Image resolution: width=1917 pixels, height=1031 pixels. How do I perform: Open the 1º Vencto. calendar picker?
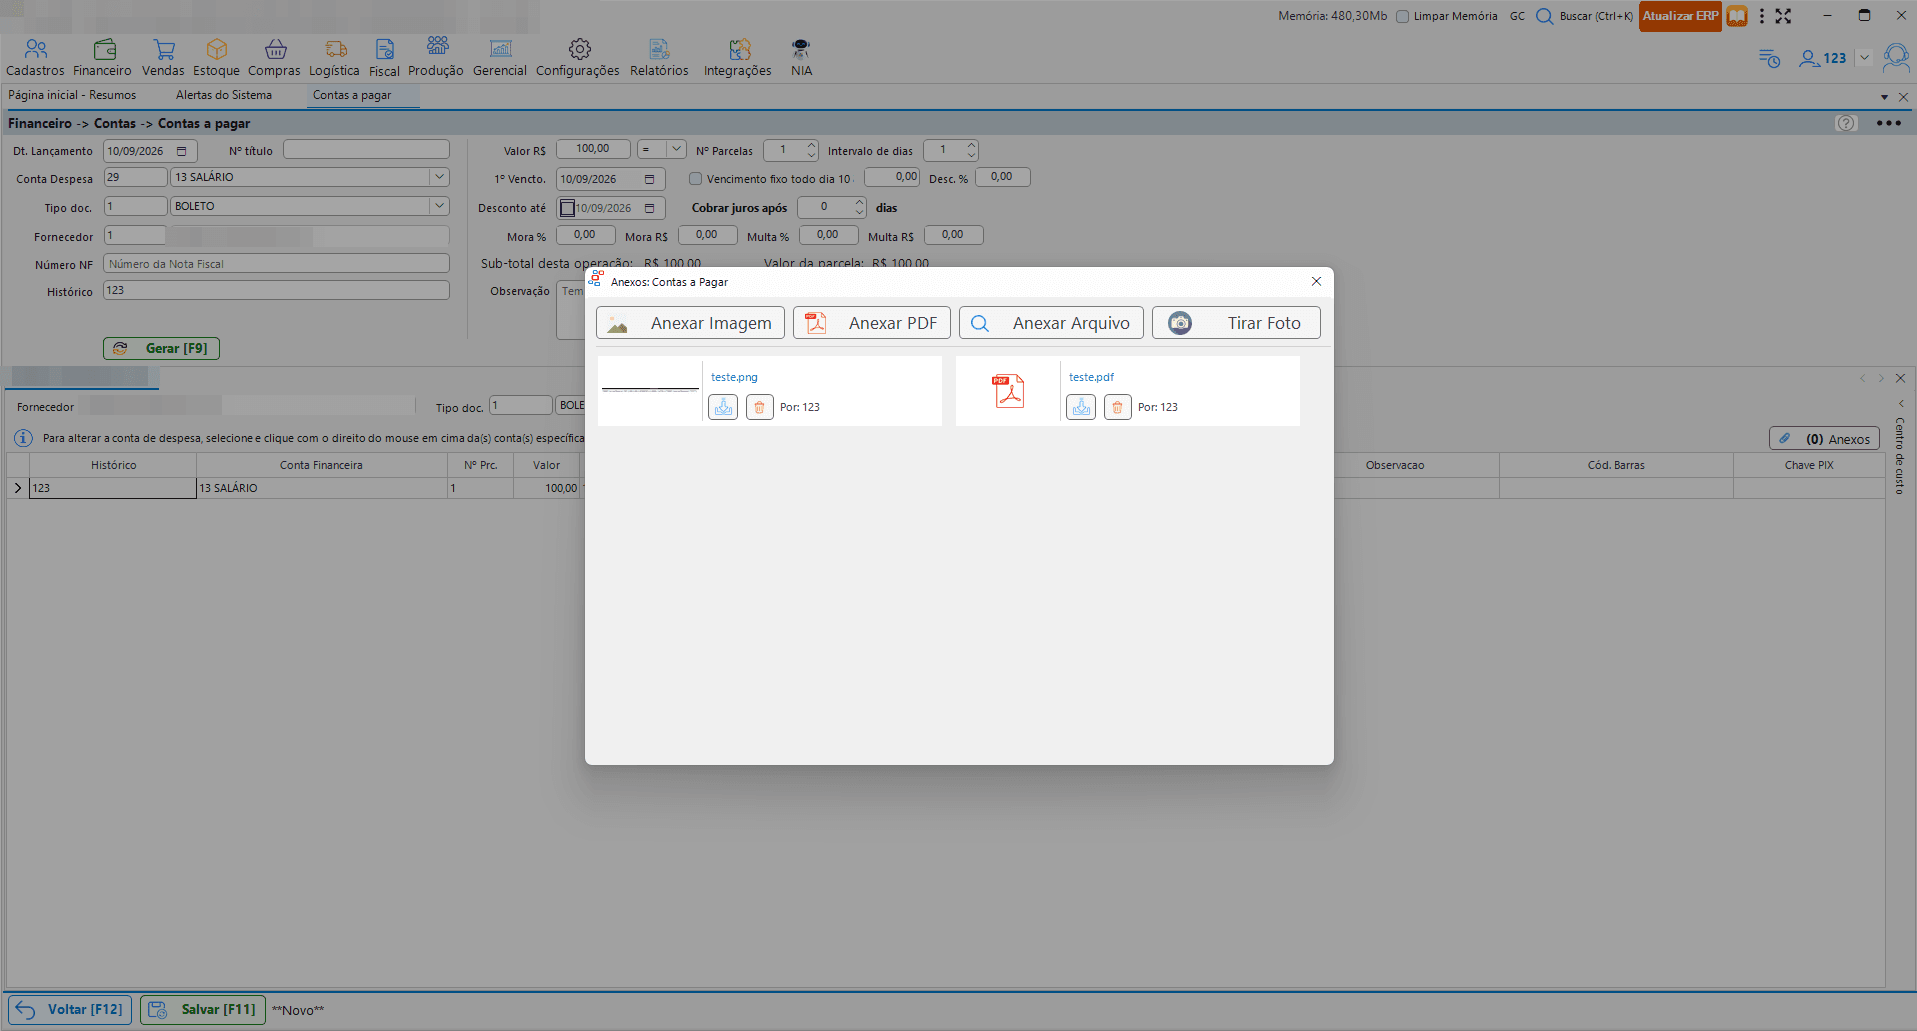tap(650, 179)
